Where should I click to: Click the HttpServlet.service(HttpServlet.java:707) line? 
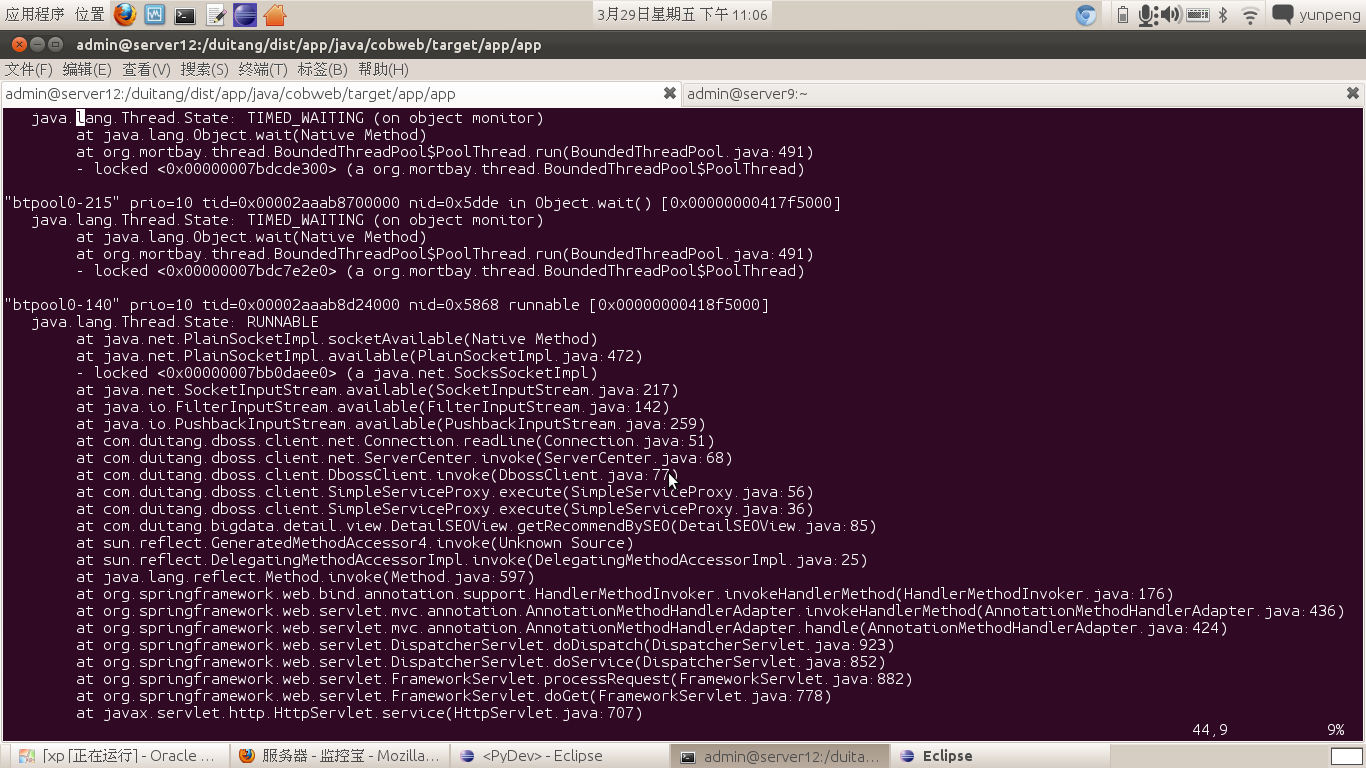coord(359,713)
